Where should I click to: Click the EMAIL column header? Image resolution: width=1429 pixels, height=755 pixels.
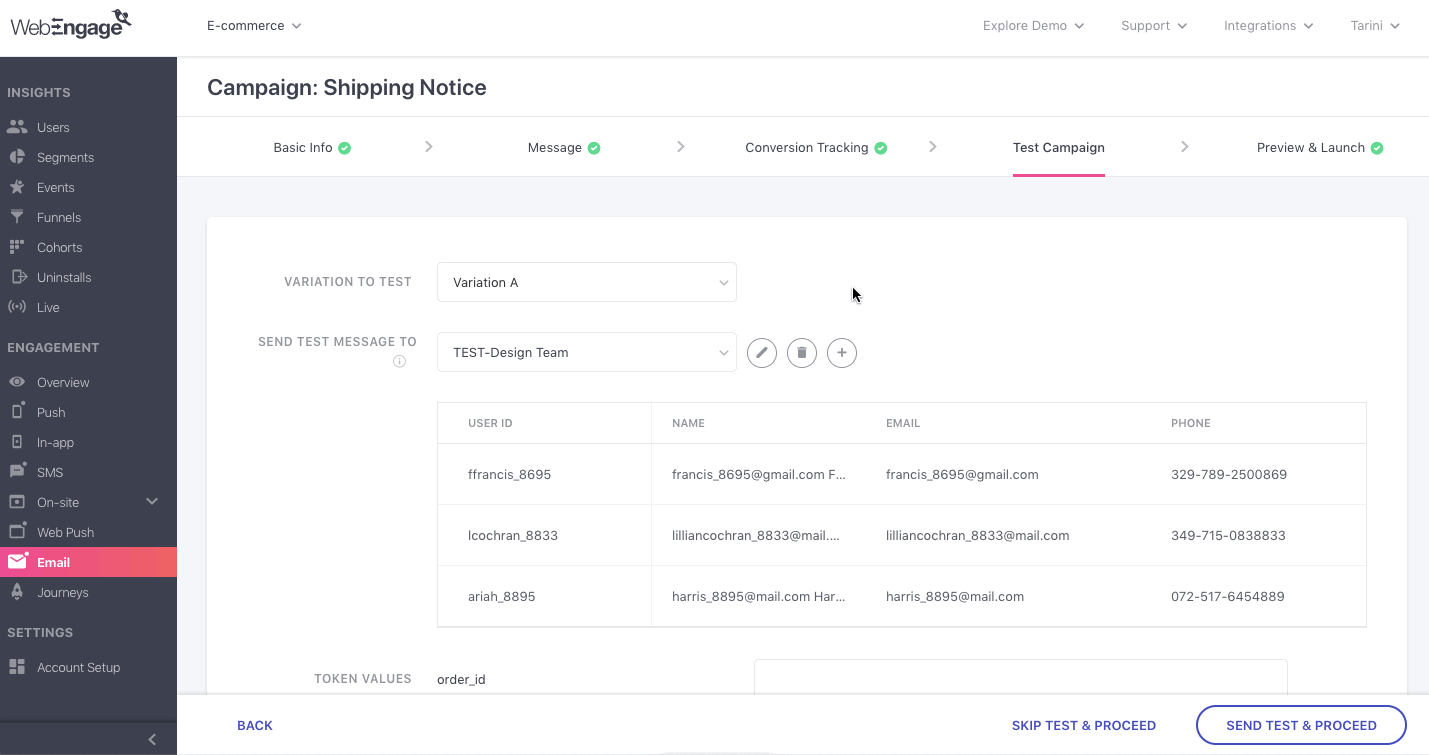click(x=903, y=423)
